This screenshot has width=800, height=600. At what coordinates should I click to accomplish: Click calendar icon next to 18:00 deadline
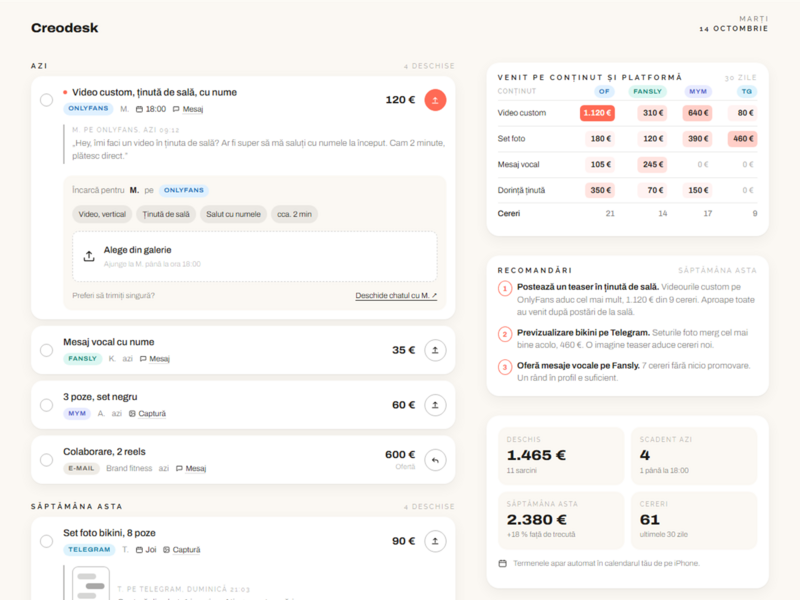[139, 109]
